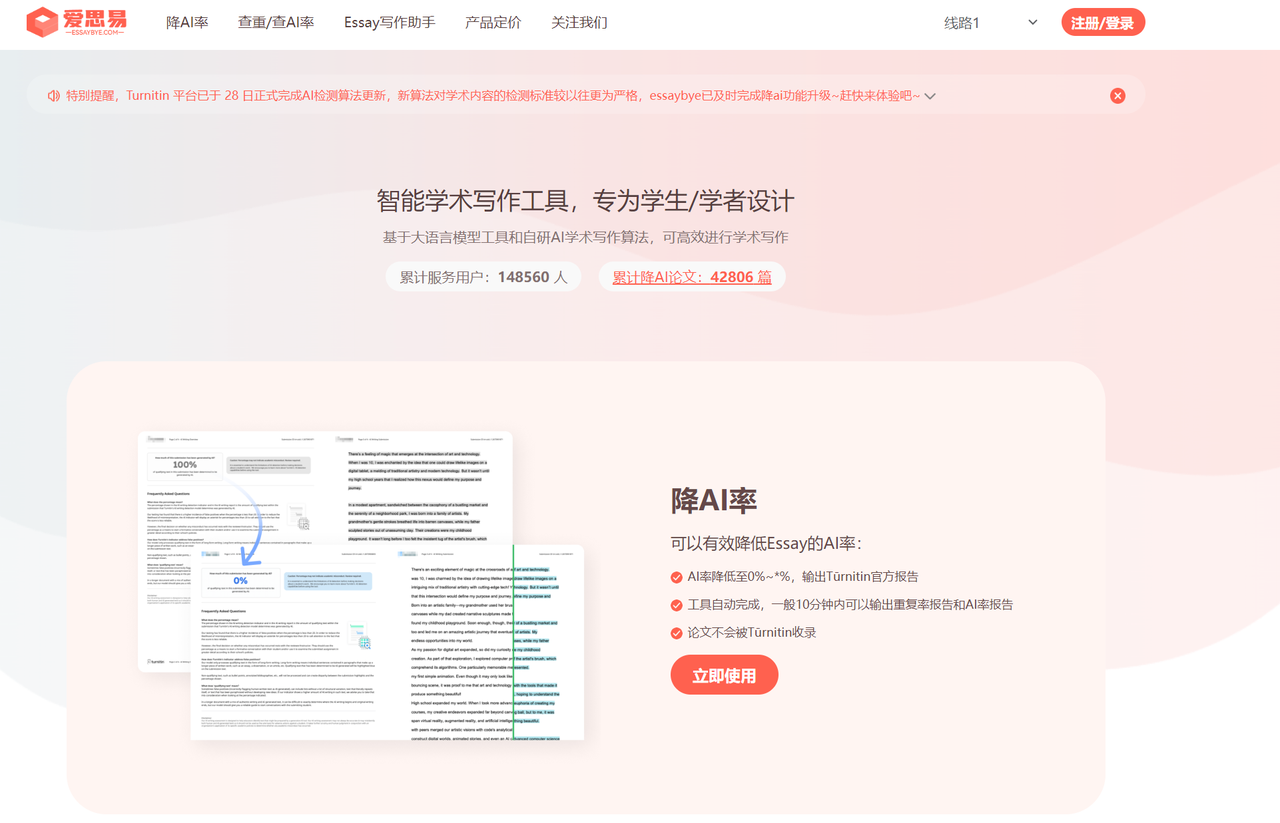Viewport: 1280px width, 823px height.
Task: Click the 爱思易 Essaybye logo
Action: coord(76,22)
